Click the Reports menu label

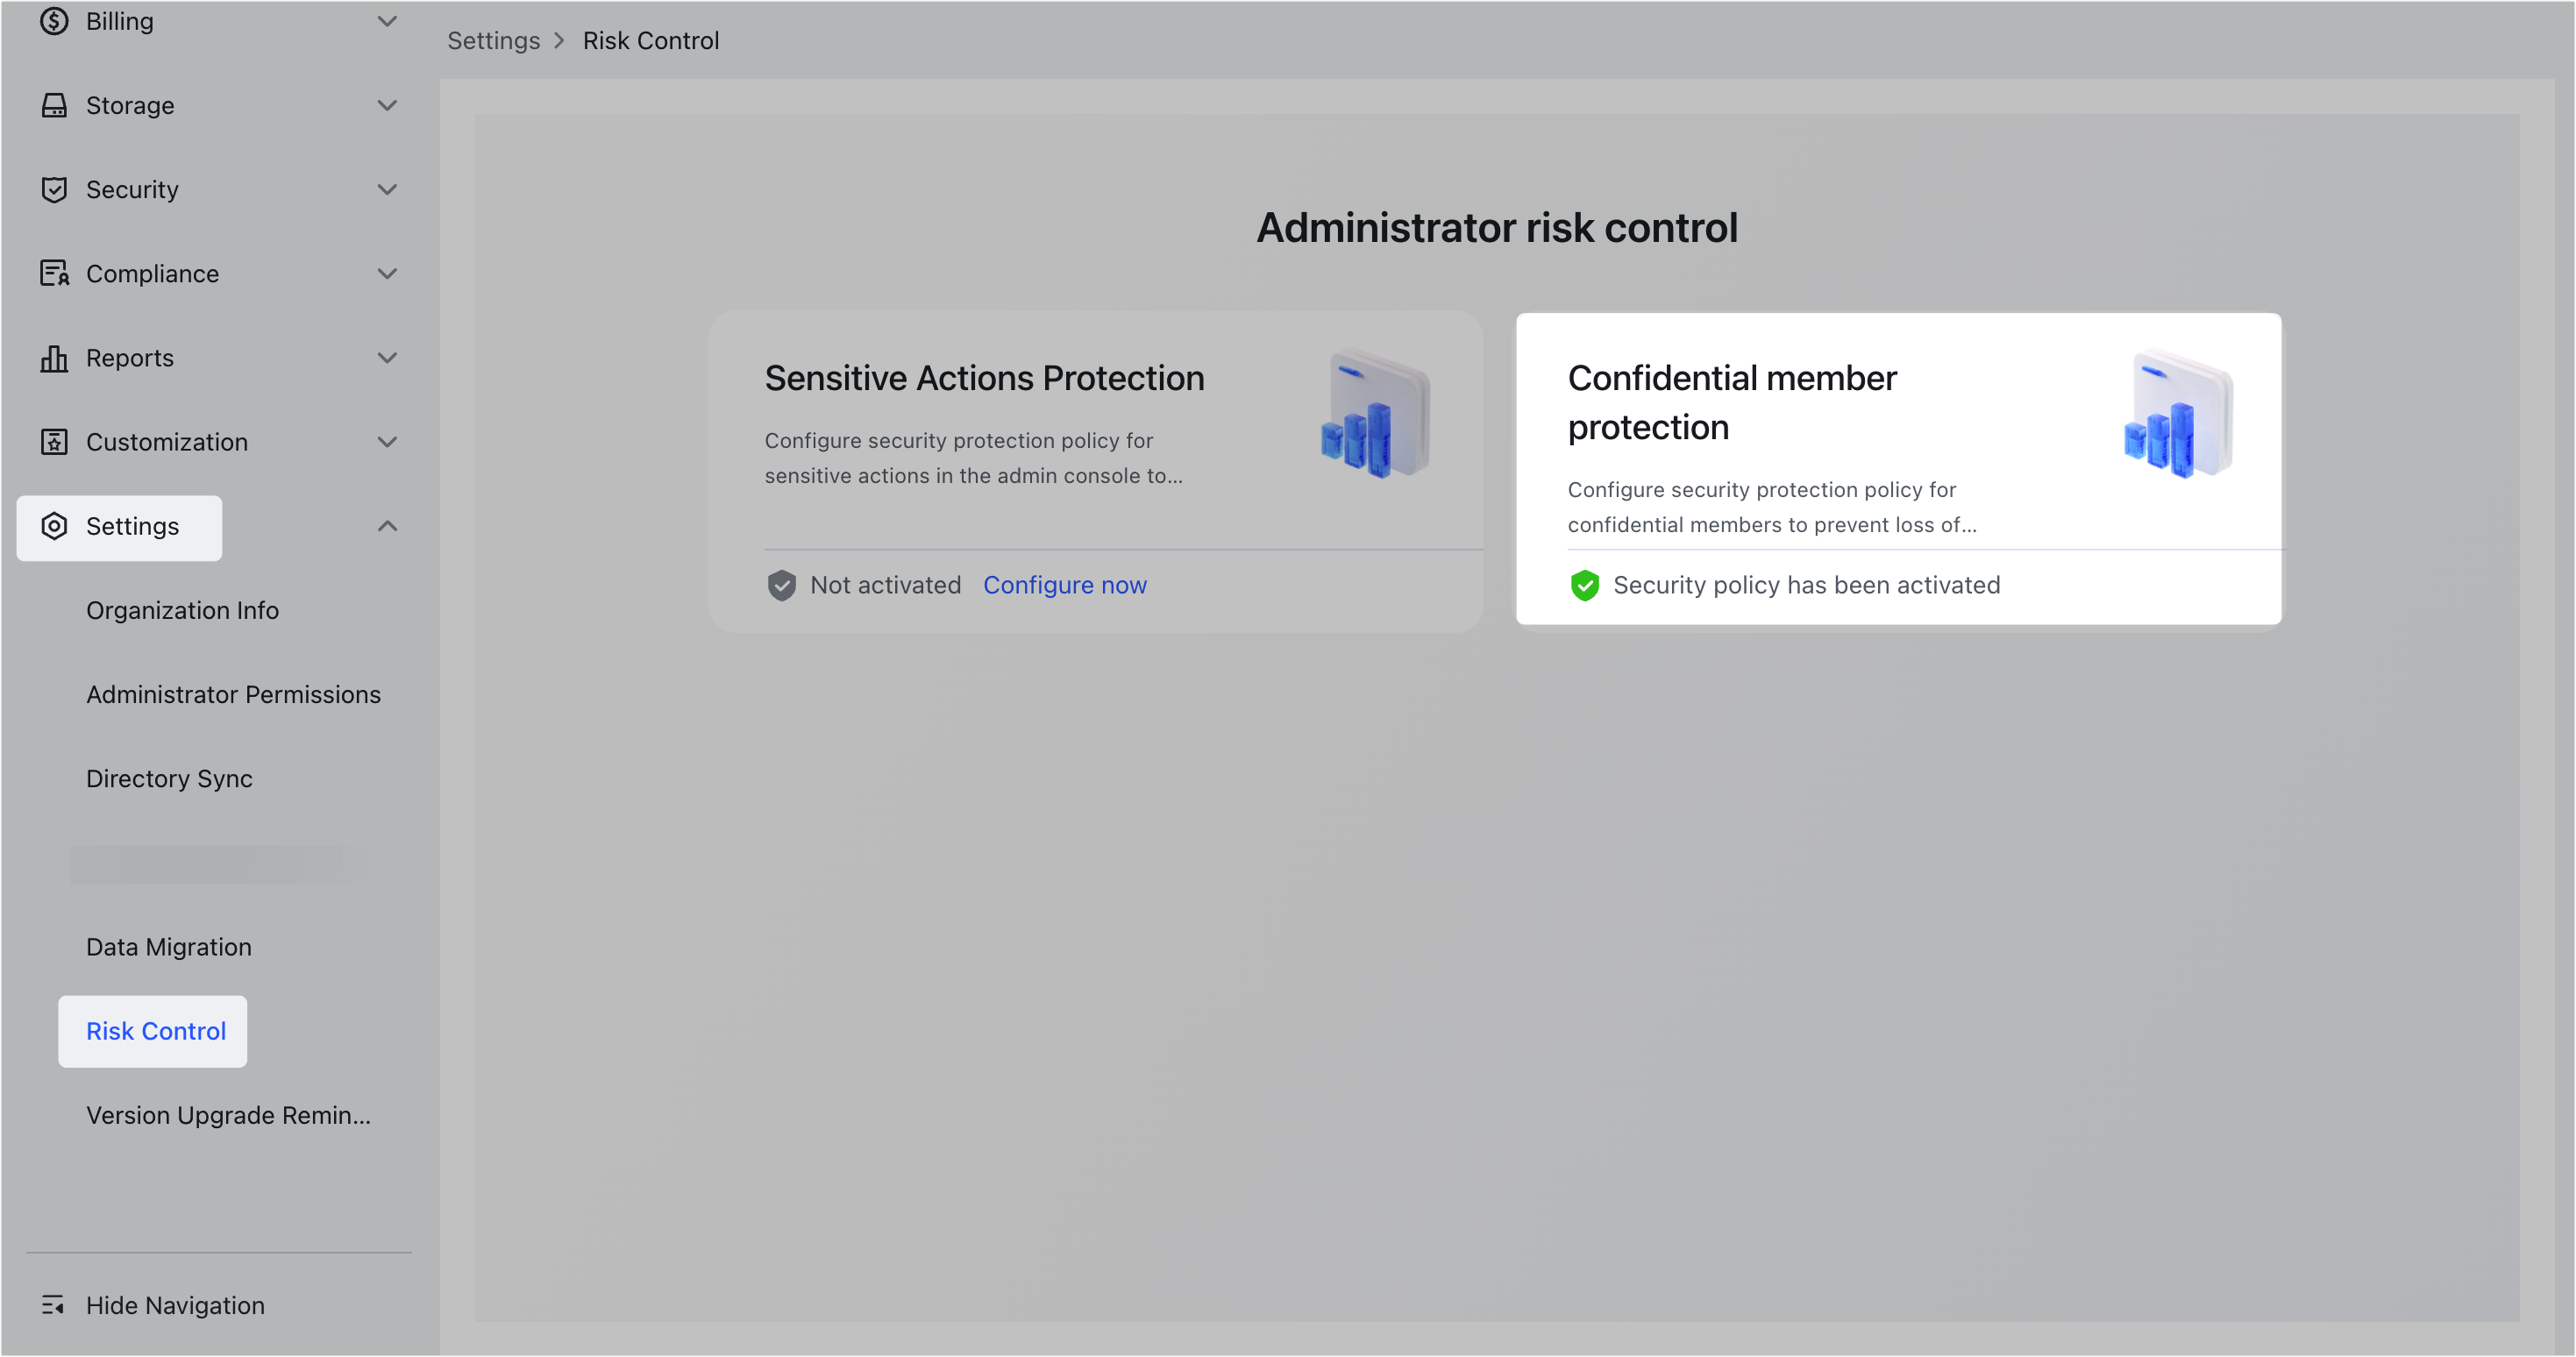point(130,358)
